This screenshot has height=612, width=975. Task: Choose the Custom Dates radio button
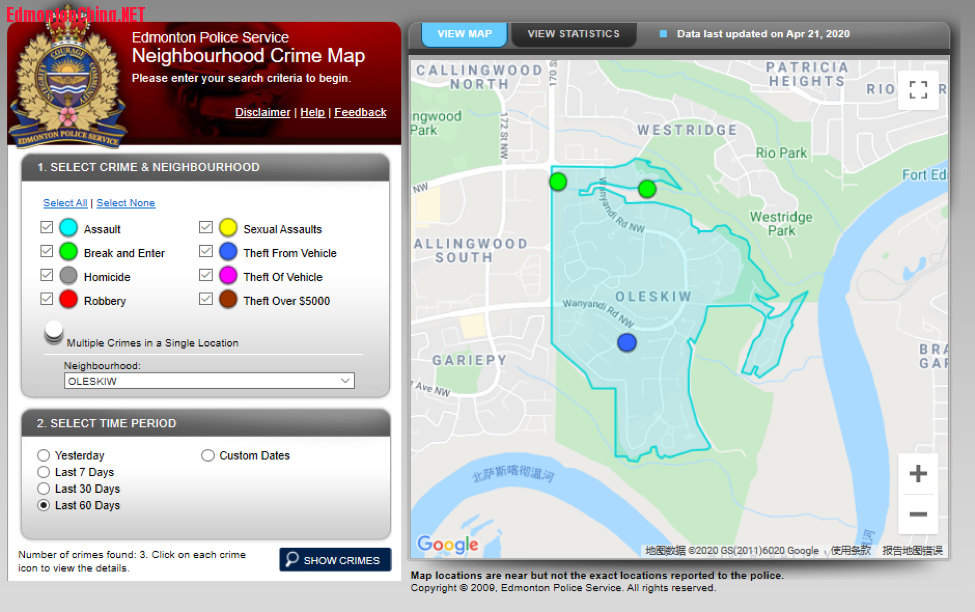[x=208, y=455]
